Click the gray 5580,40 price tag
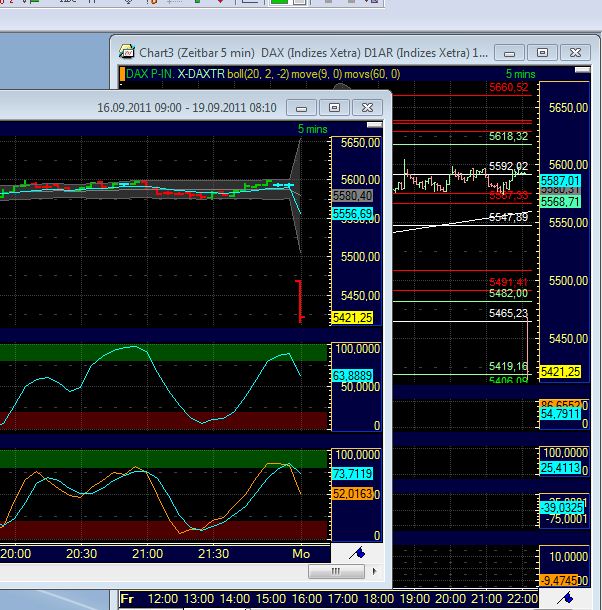Viewport: 602px width, 610px height. 352,196
